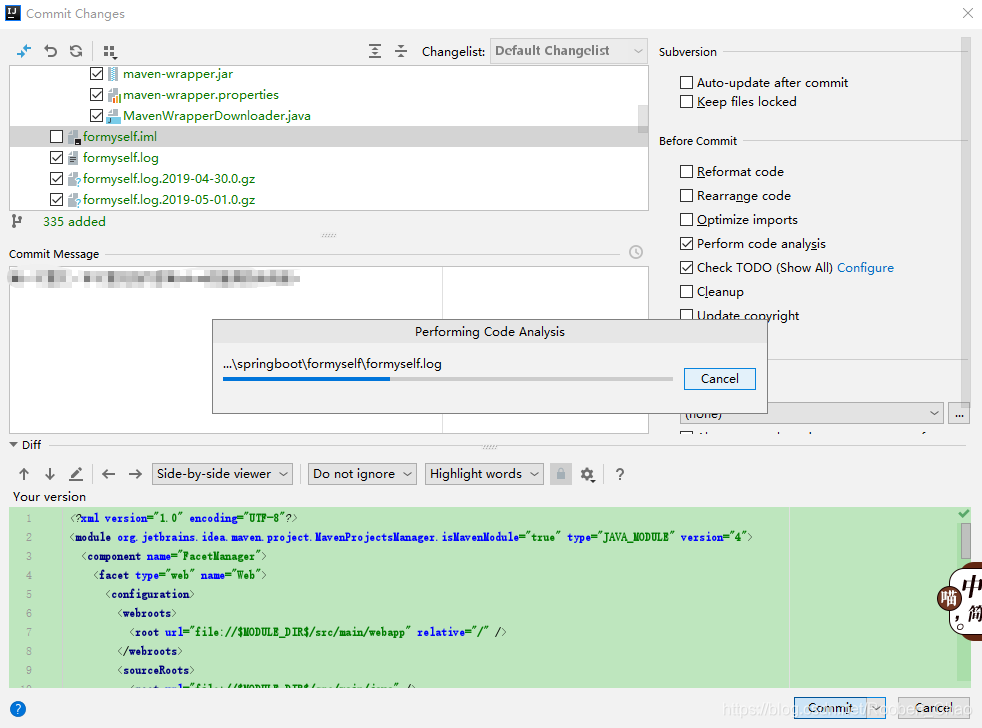Viewport: 982px width, 728px height.
Task: Open the Commit button dropdown arrow
Action: pyautogui.click(x=876, y=708)
